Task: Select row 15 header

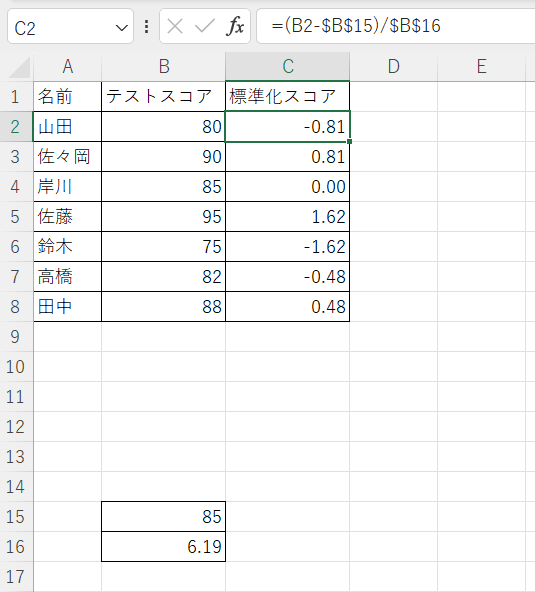Action: [x=15, y=516]
